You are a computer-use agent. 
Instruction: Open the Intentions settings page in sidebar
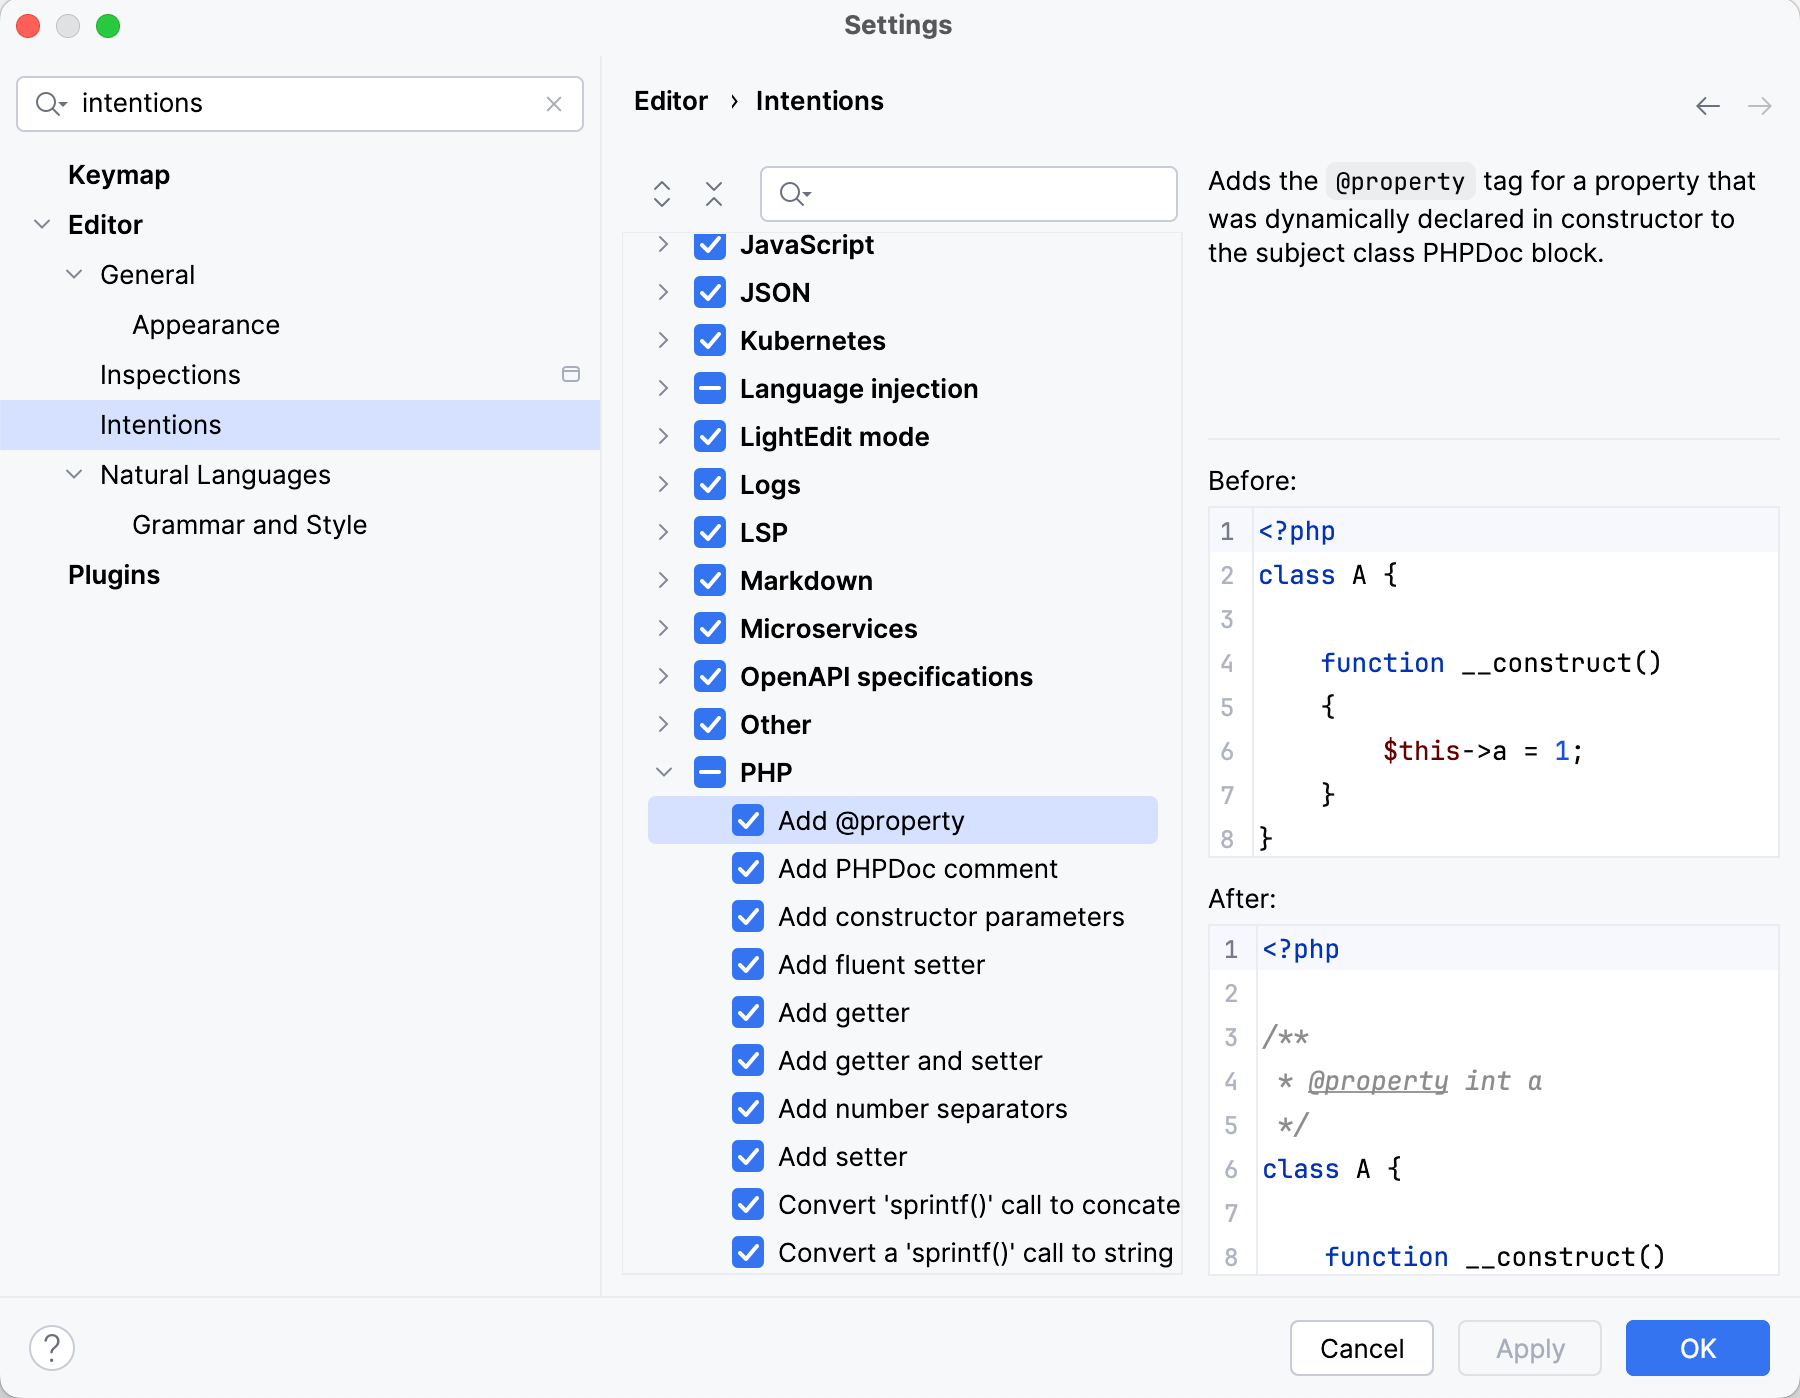(x=160, y=424)
